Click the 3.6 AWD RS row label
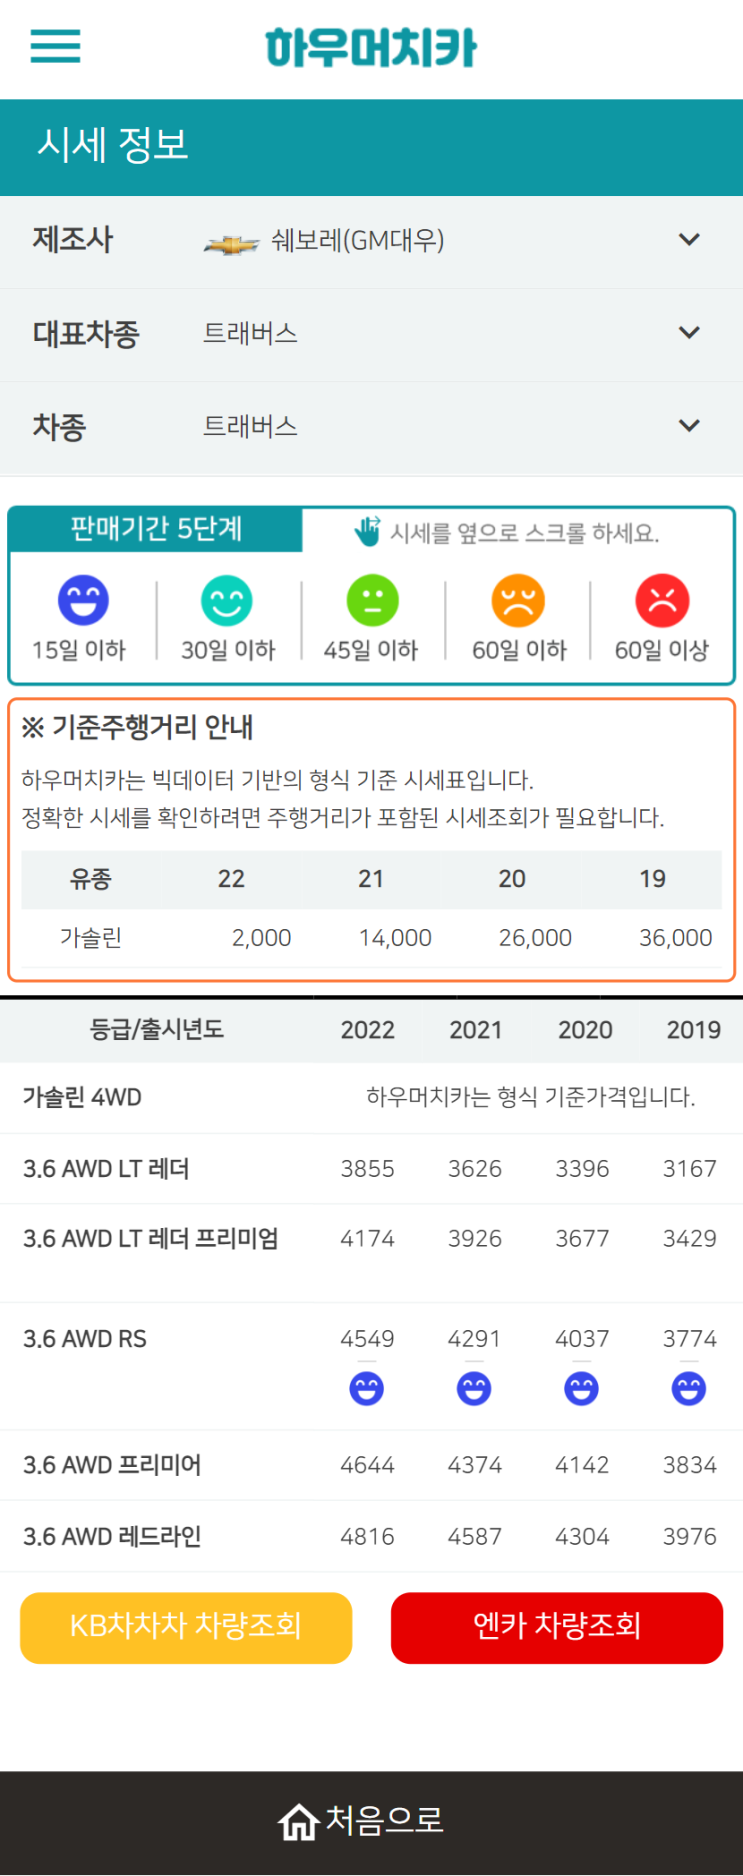Image resolution: width=743 pixels, height=1876 pixels. 85,1338
